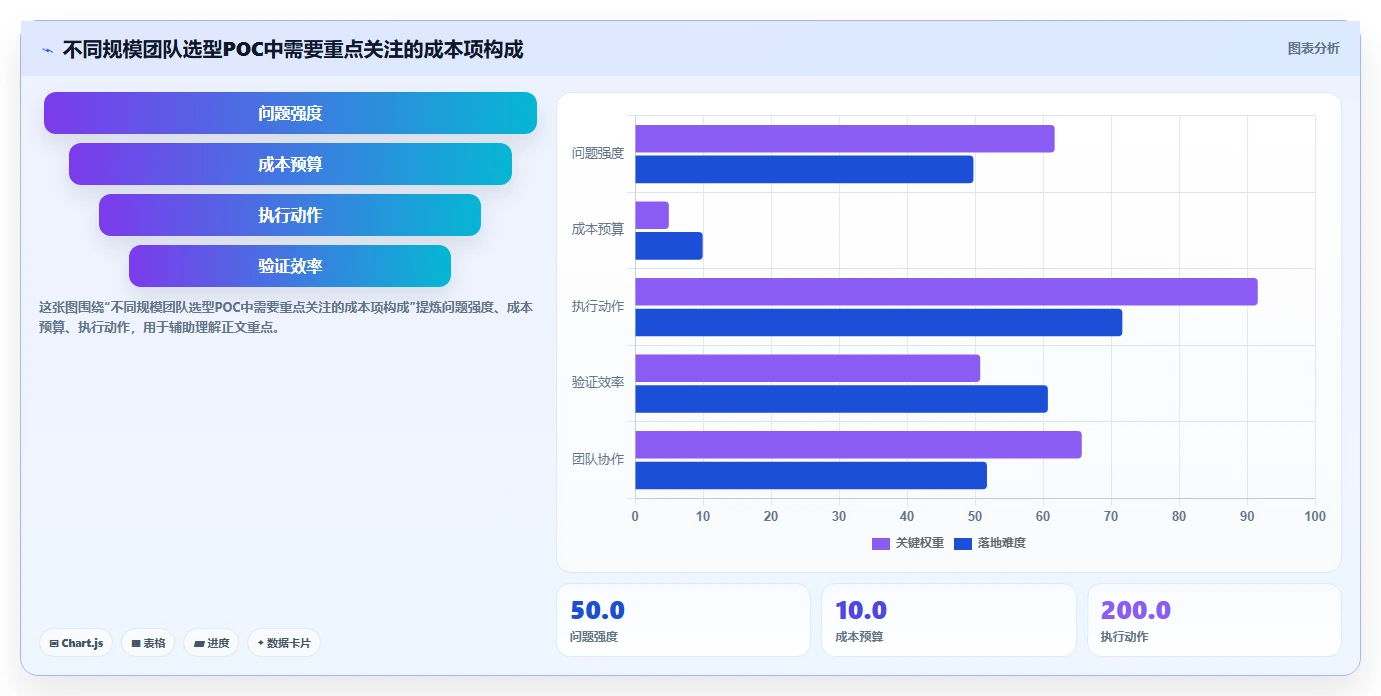
Task: Click the x-axis tick label 0
Action: pos(635,516)
